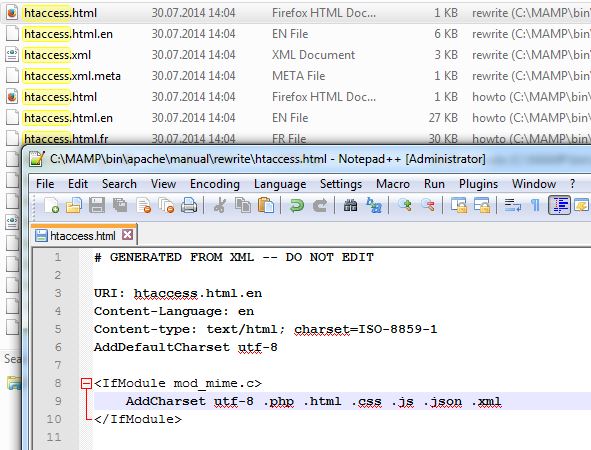Select the htaccess.xml file row
The height and width of the screenshot is (450, 591).
296,55
